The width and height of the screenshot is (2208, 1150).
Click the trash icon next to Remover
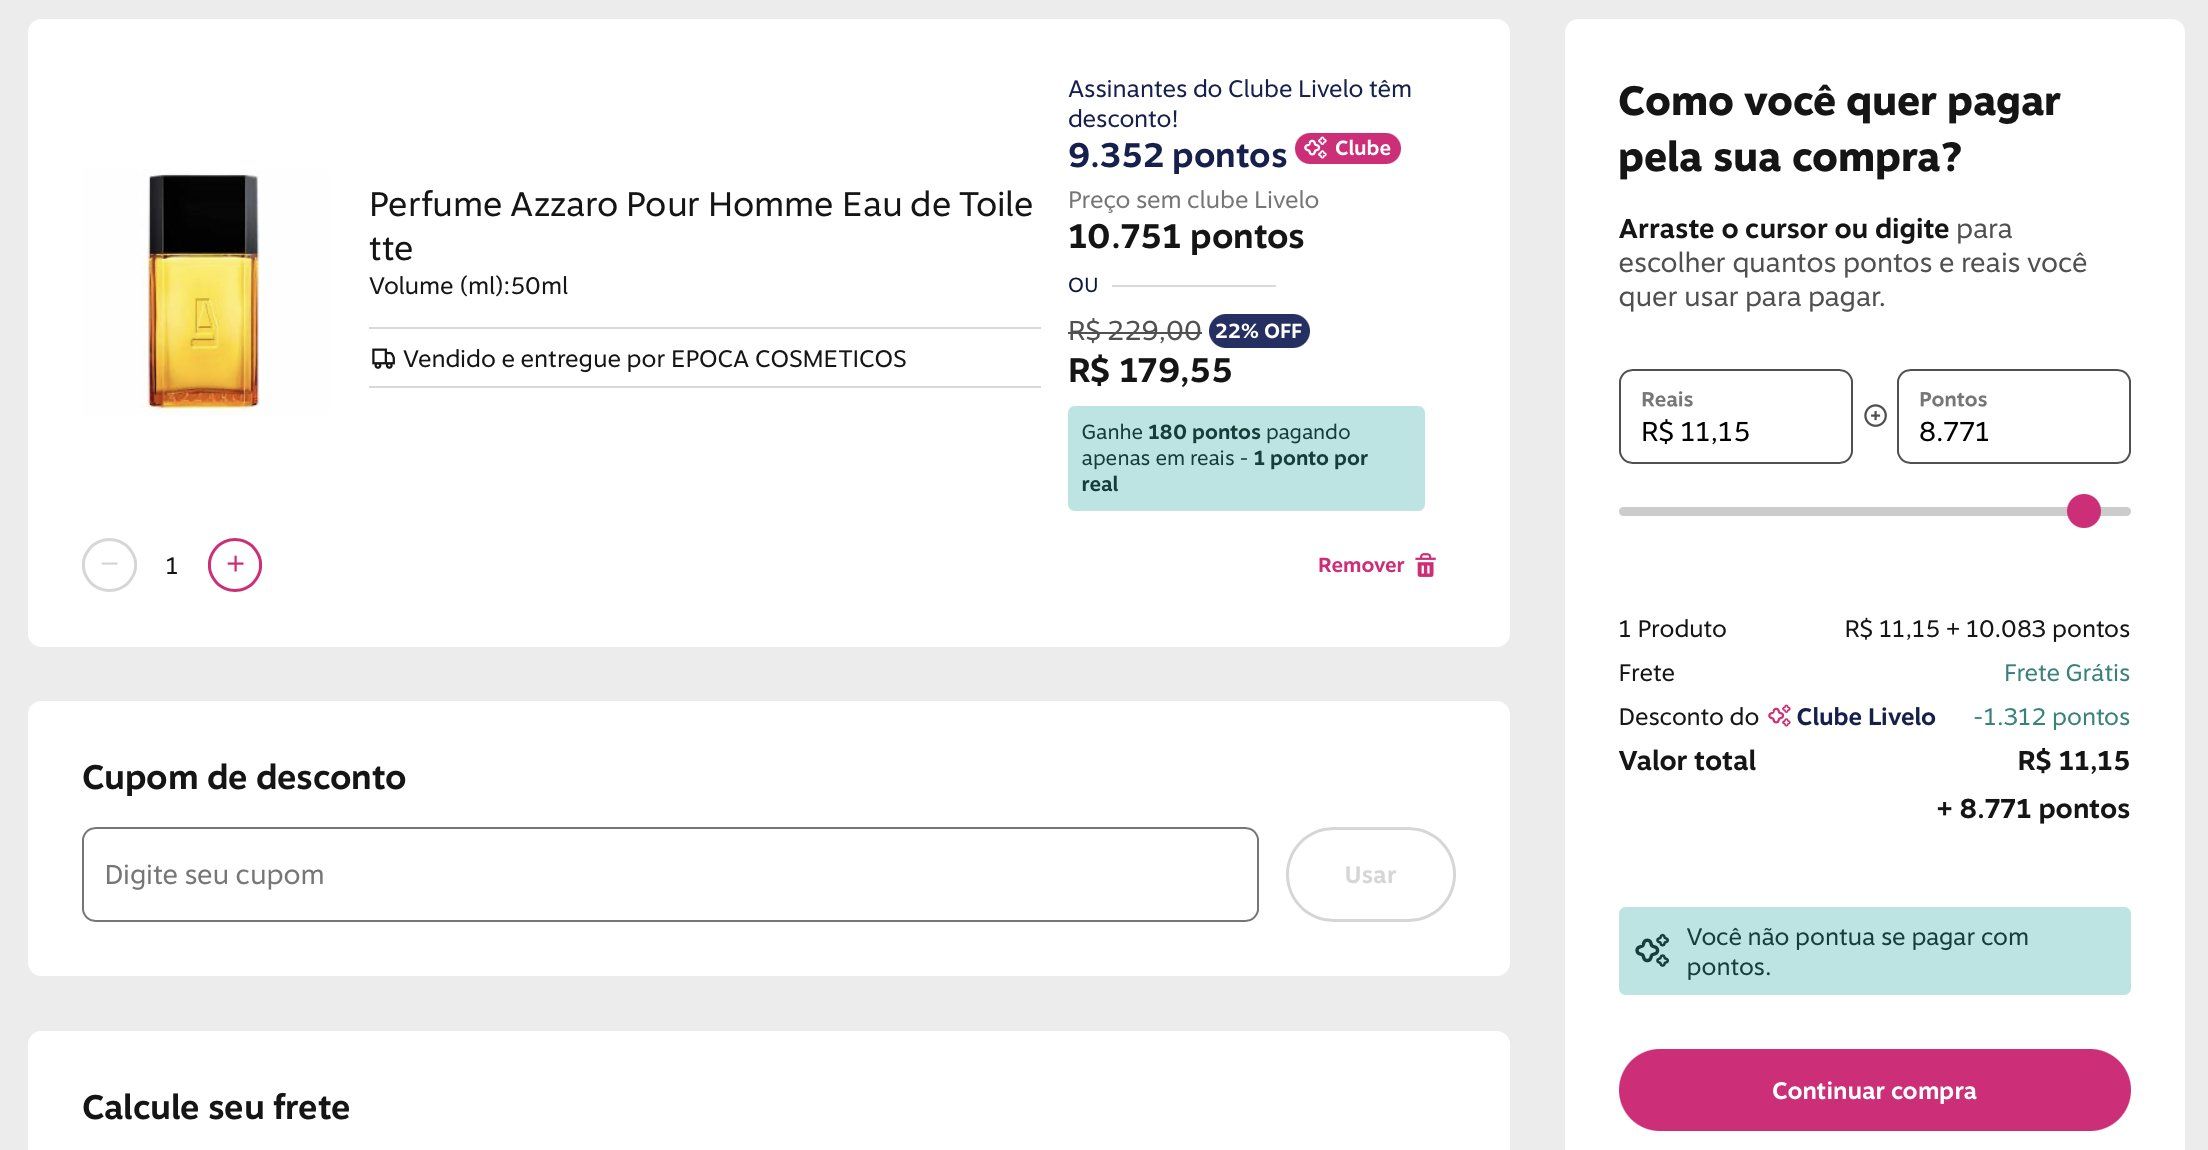(1426, 566)
